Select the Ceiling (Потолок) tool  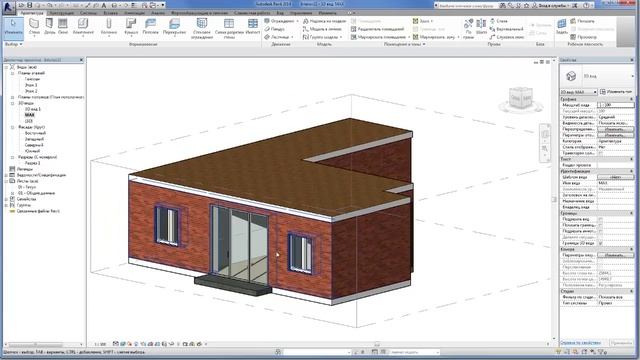tap(150, 27)
